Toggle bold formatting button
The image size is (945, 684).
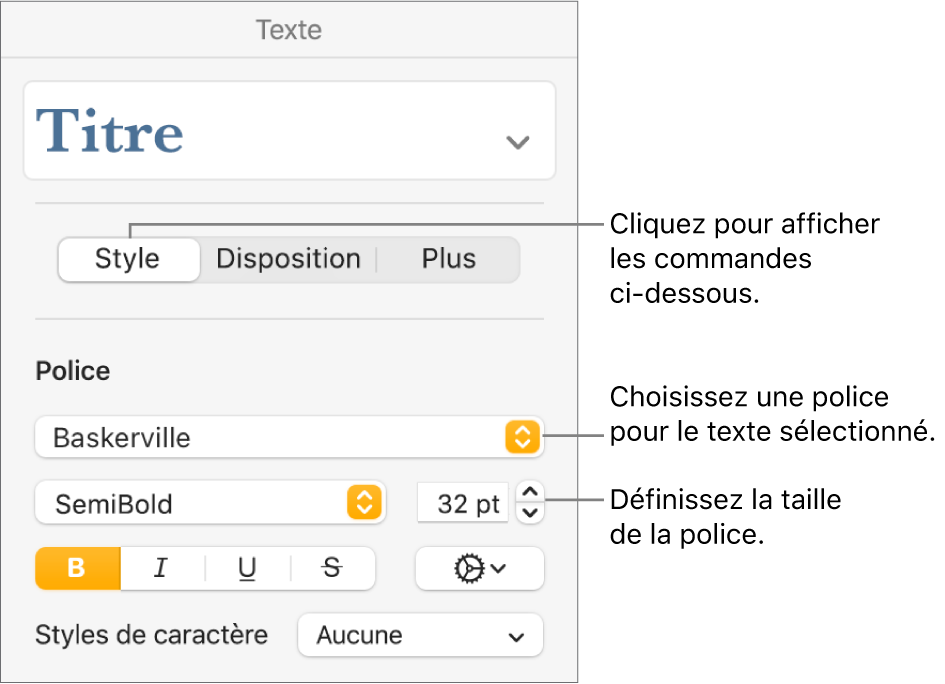point(78,568)
